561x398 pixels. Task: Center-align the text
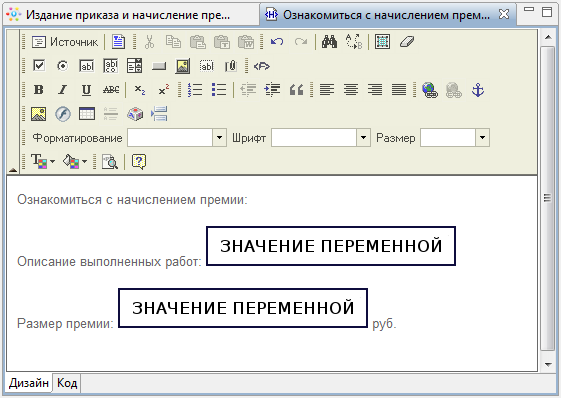[351, 90]
